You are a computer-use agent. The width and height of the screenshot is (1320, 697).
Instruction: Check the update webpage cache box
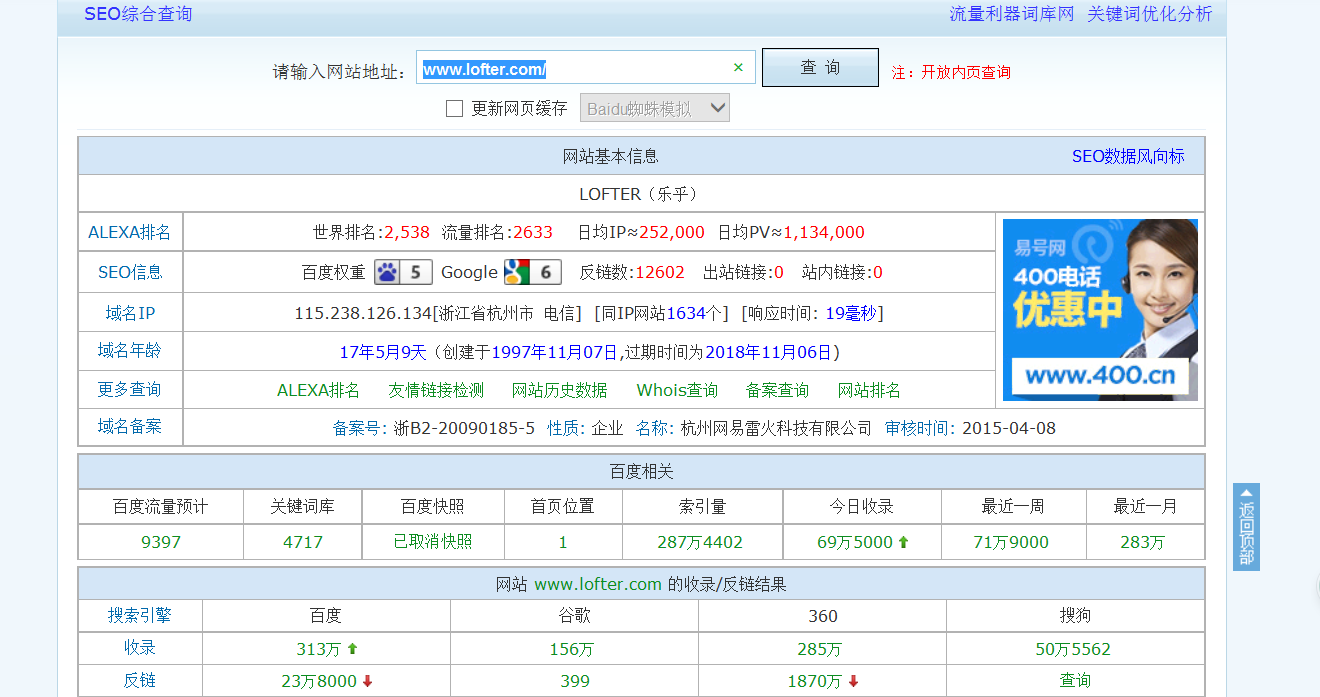(x=455, y=107)
